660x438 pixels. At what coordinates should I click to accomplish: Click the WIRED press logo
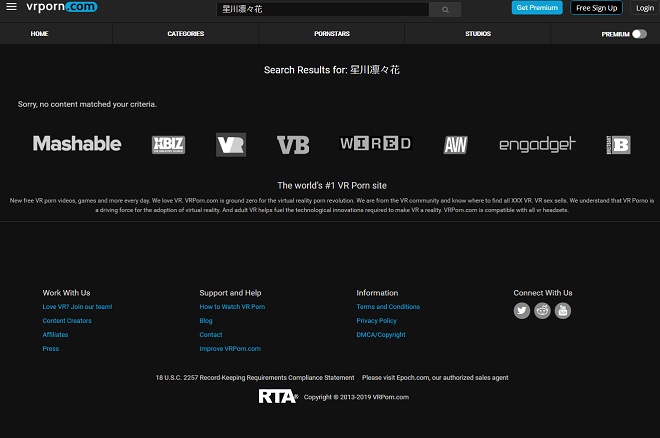pyautogui.click(x=375, y=144)
